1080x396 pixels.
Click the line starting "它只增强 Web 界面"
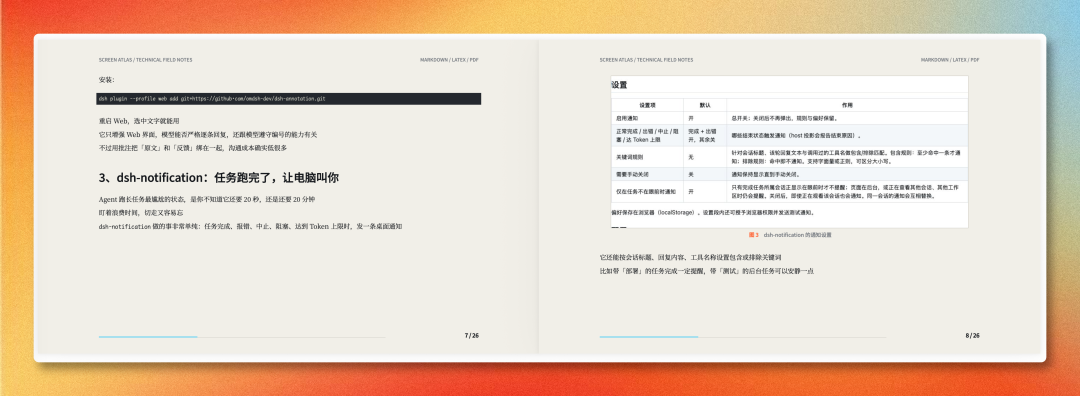pos(208,134)
